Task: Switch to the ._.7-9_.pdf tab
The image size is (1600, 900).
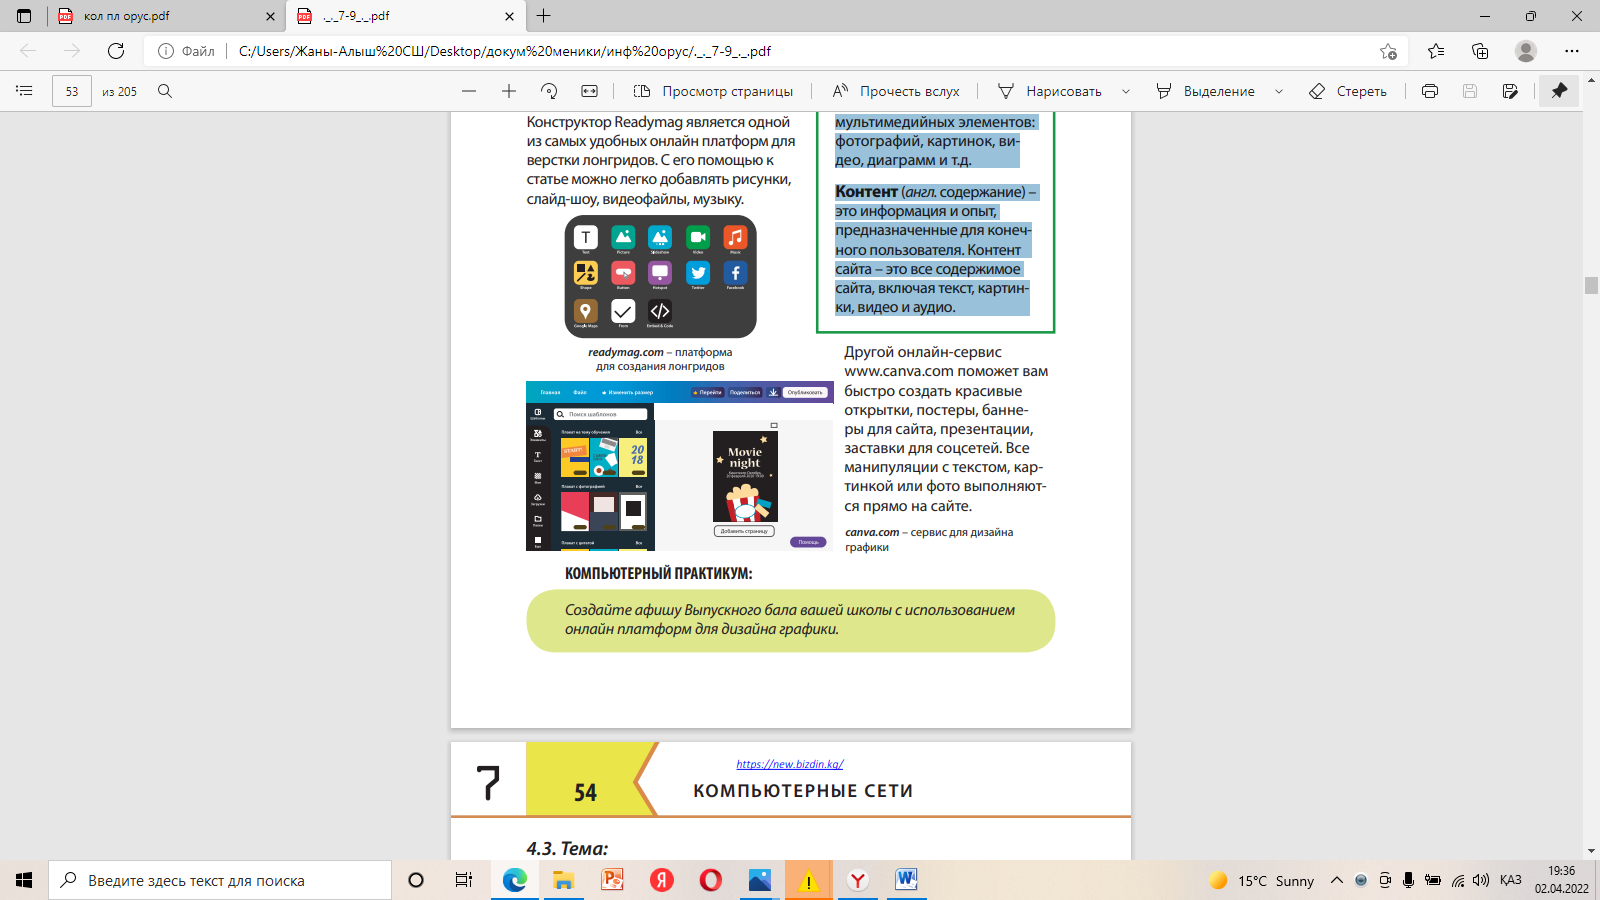Action: pos(405,16)
